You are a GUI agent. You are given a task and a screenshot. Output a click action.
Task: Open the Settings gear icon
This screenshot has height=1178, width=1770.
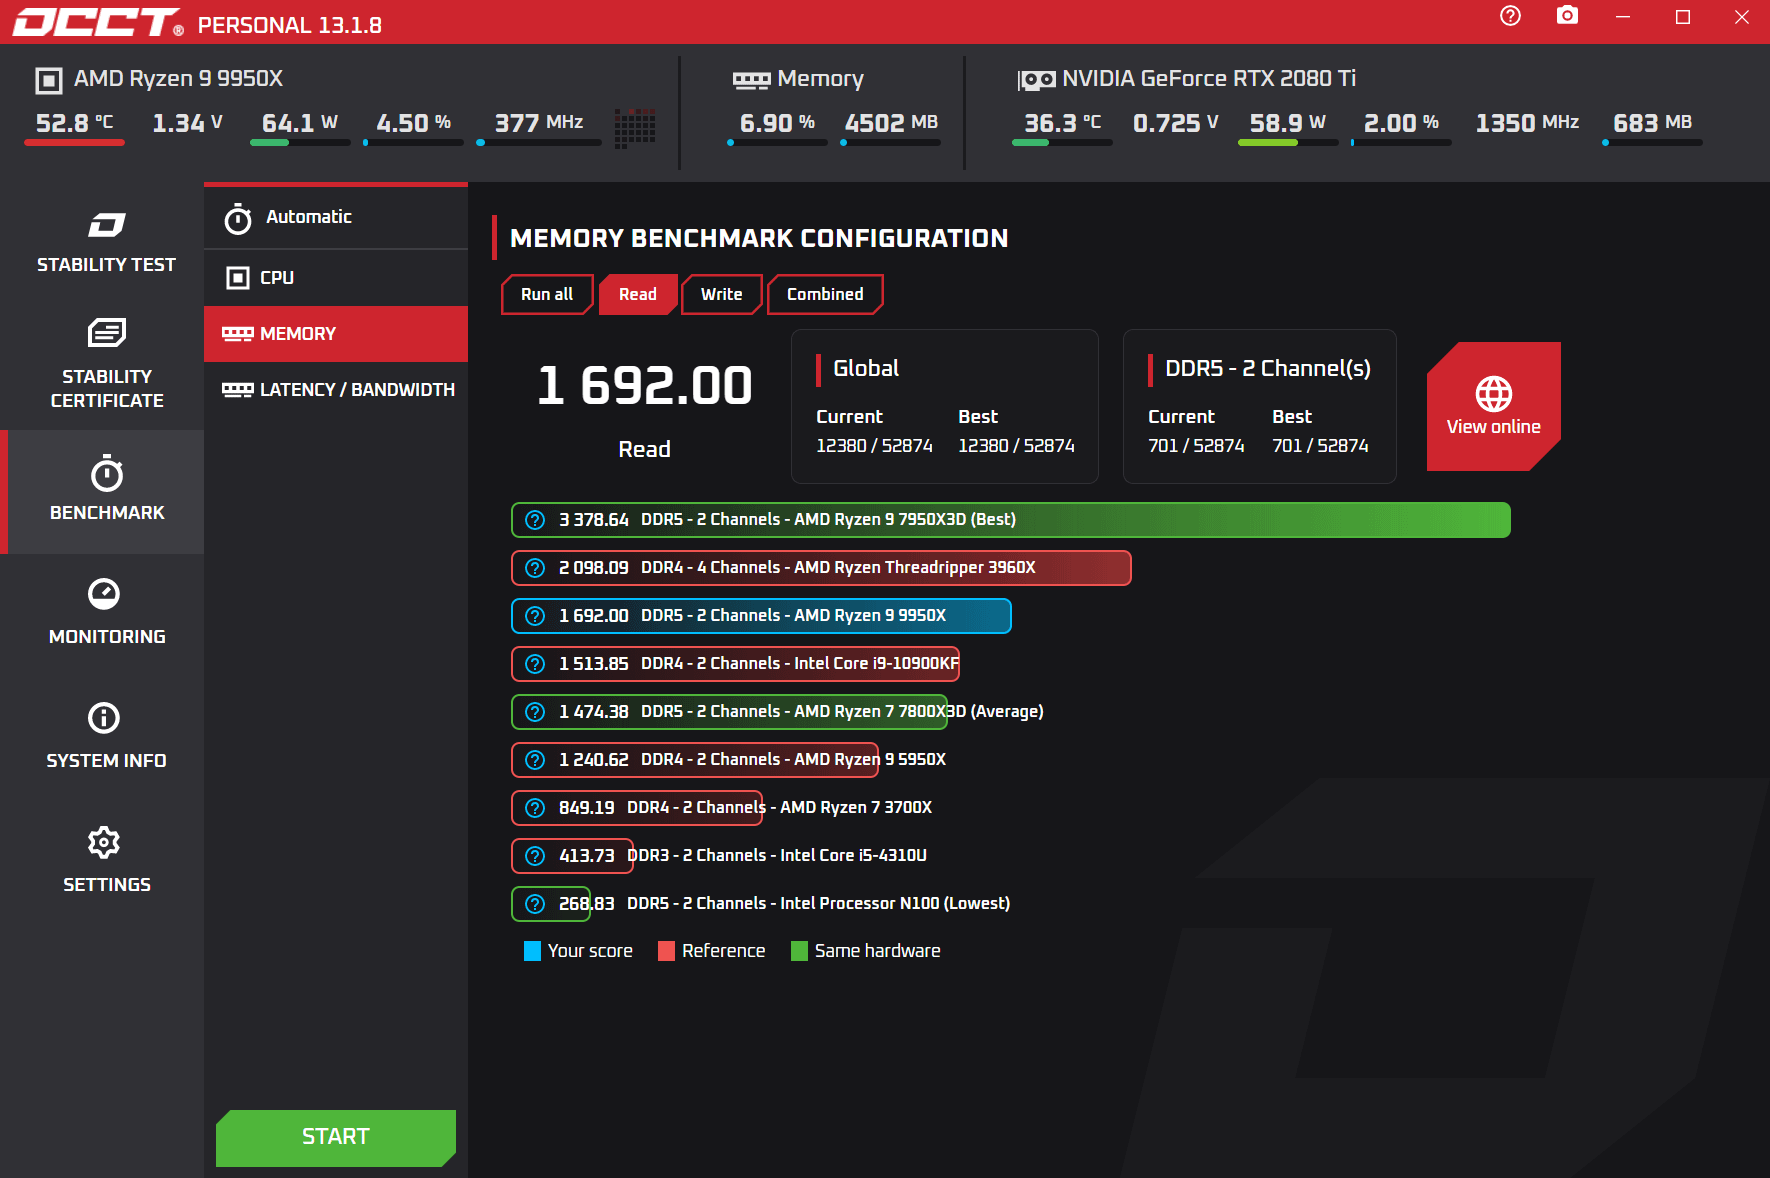tap(104, 842)
